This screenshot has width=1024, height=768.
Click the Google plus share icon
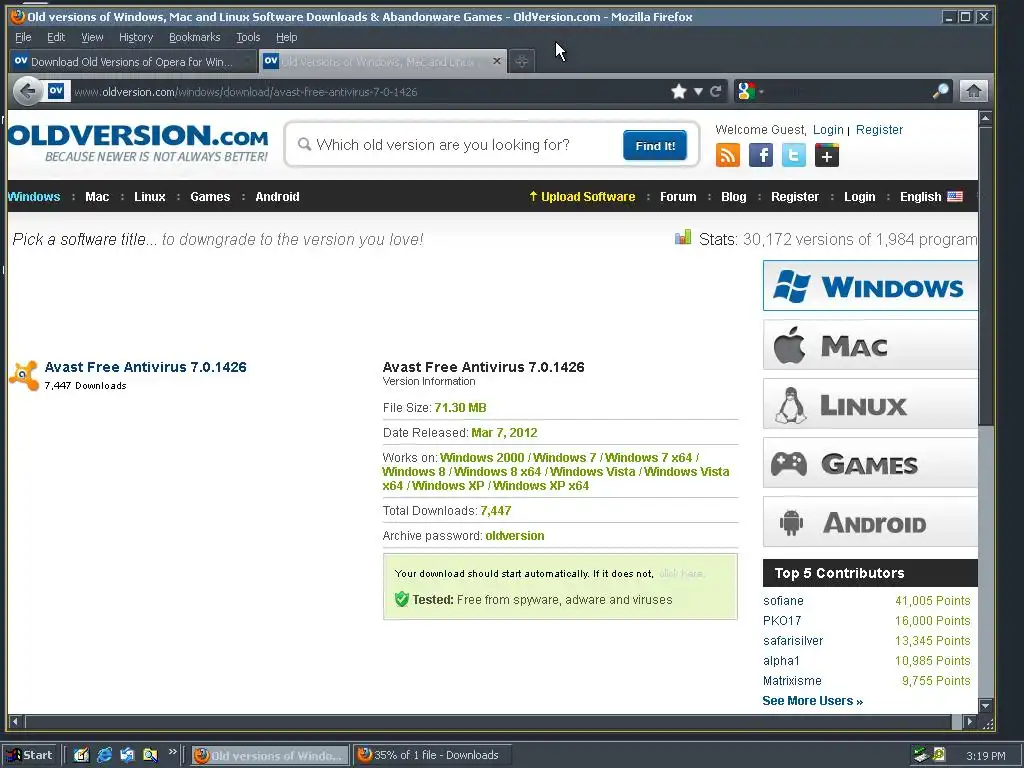pos(827,155)
